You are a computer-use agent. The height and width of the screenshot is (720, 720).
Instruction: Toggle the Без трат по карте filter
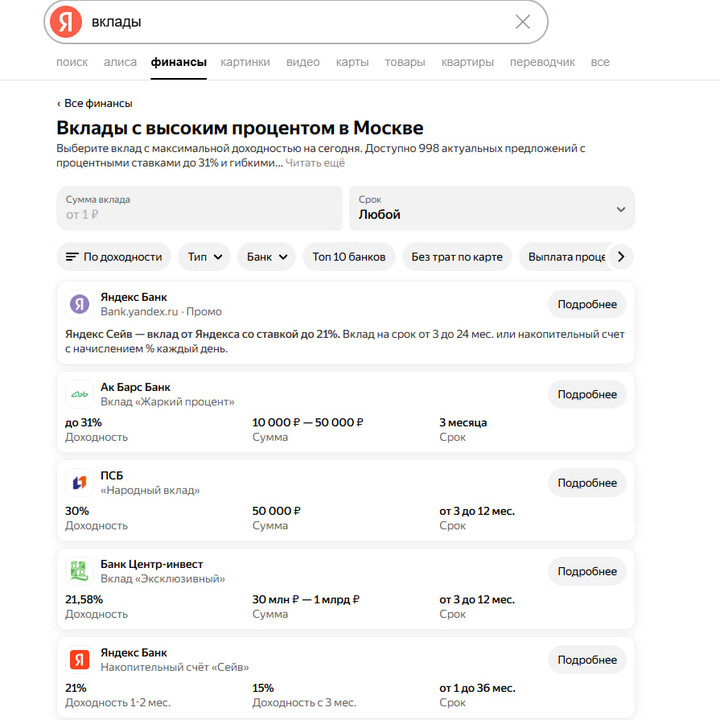tap(457, 257)
